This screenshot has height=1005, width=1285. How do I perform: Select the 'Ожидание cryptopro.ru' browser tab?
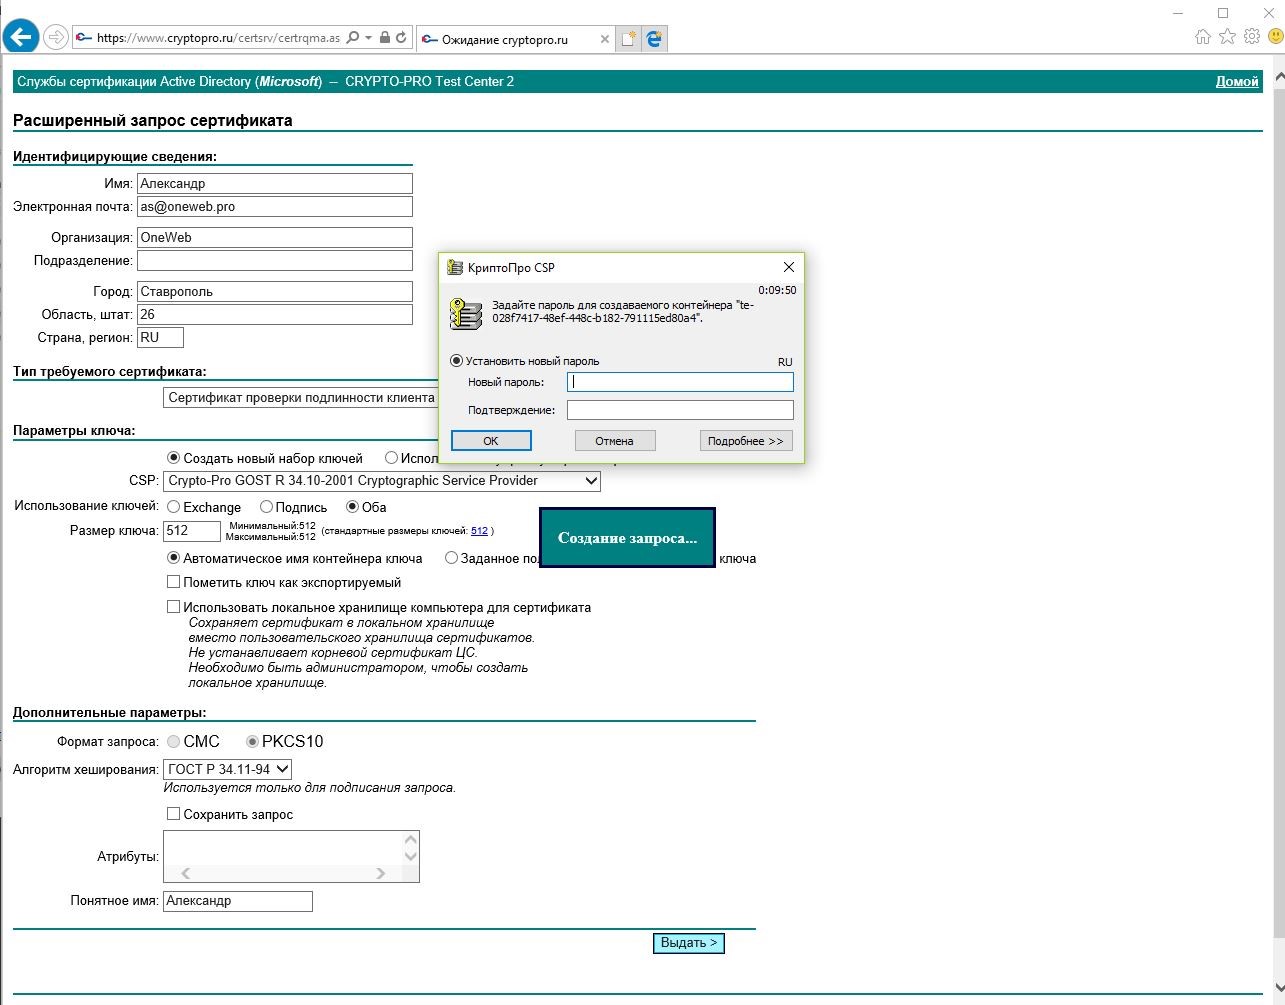click(516, 39)
